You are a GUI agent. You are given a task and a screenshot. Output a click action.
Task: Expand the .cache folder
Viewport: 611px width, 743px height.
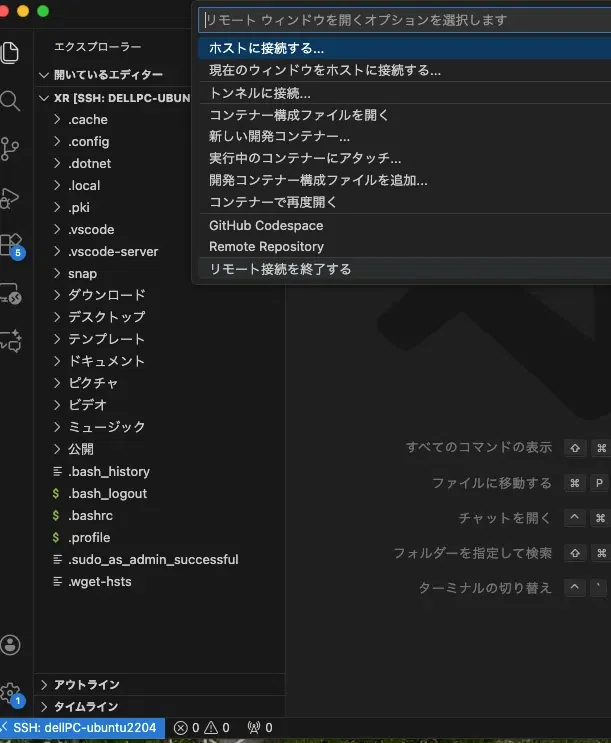click(57, 119)
